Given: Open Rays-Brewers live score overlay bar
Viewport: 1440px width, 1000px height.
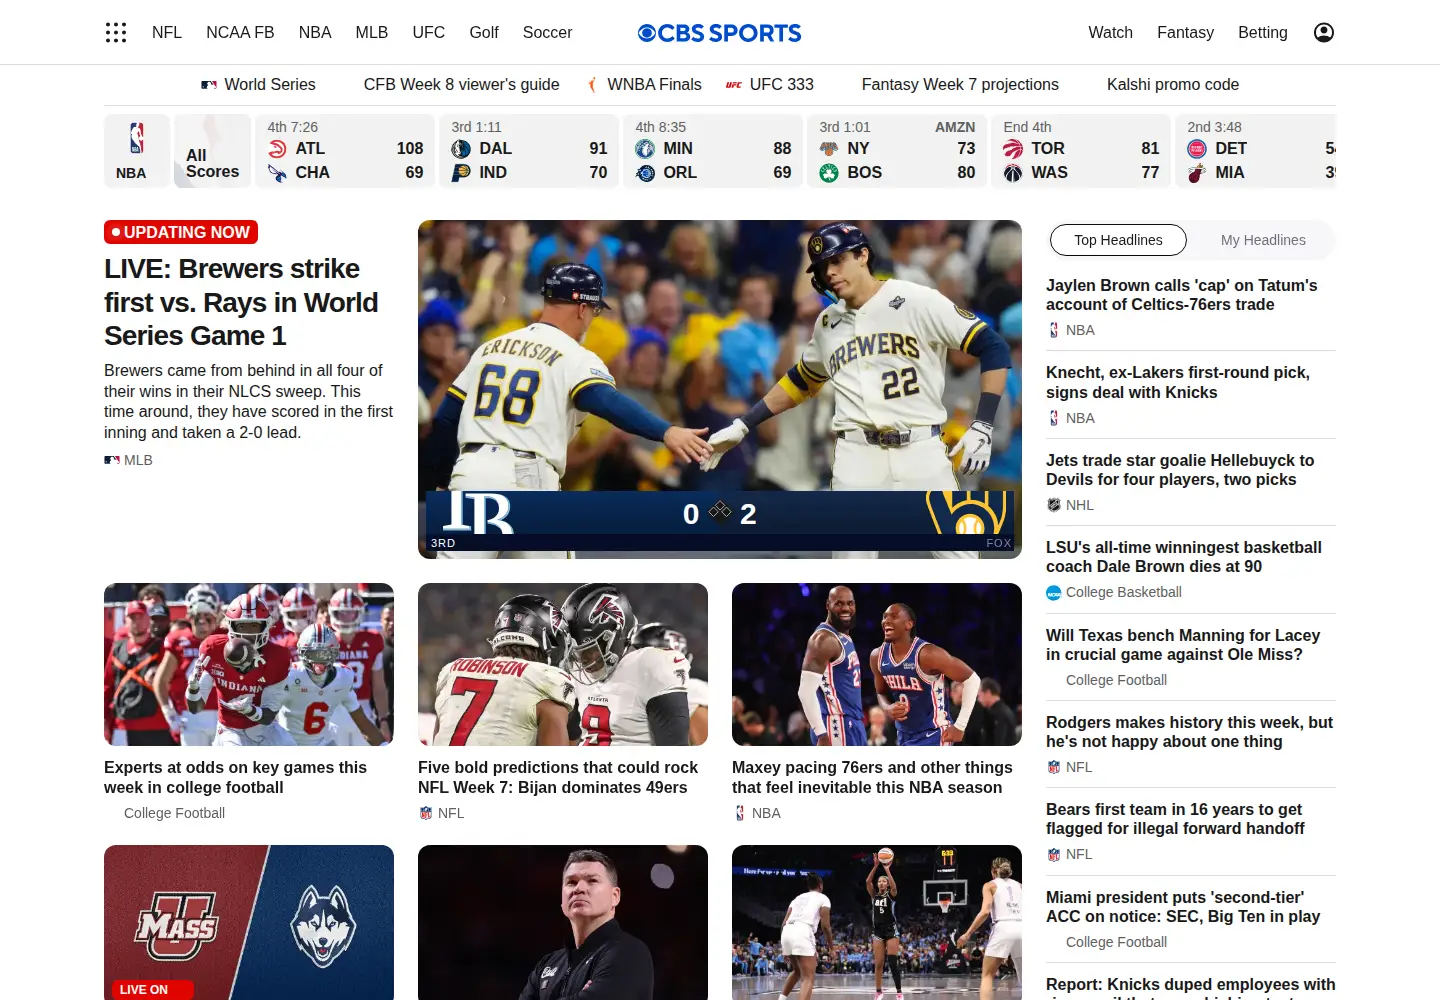Looking at the screenshot, I should (x=720, y=520).
